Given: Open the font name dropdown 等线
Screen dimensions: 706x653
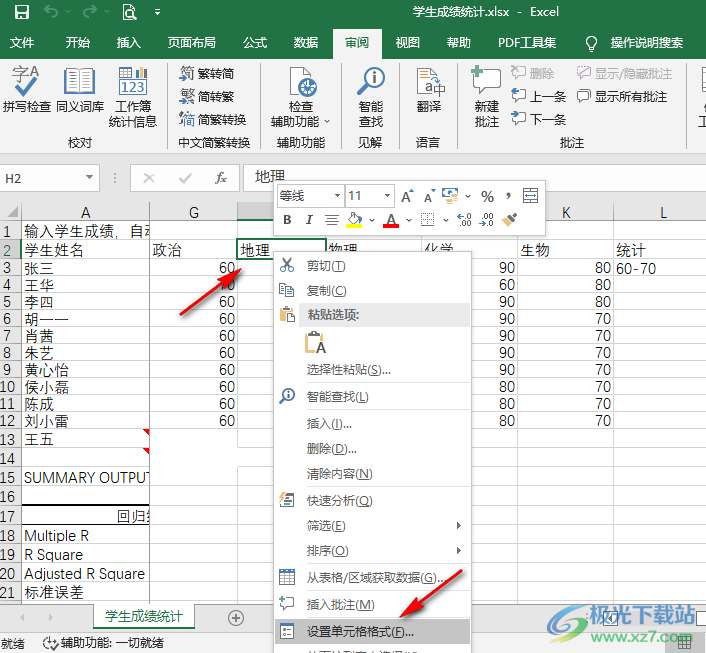Looking at the screenshot, I should point(310,196).
